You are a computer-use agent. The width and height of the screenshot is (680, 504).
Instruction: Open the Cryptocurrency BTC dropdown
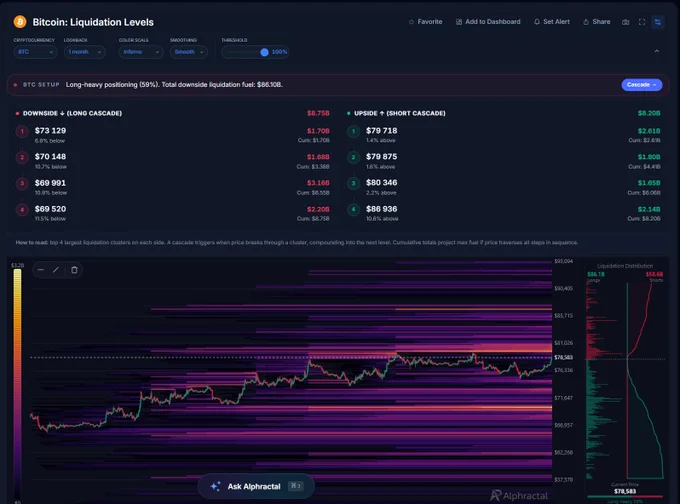(35, 52)
